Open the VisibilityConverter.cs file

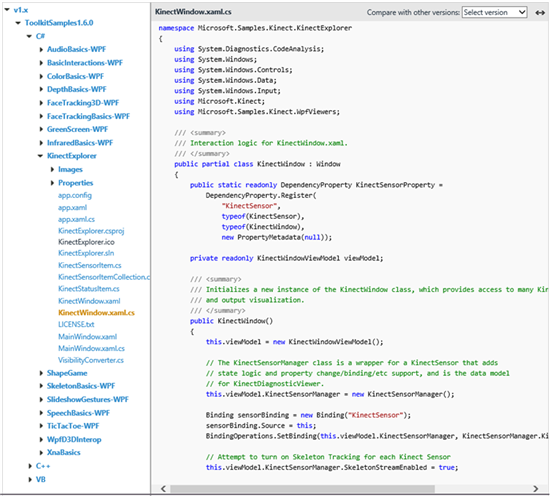point(91,361)
